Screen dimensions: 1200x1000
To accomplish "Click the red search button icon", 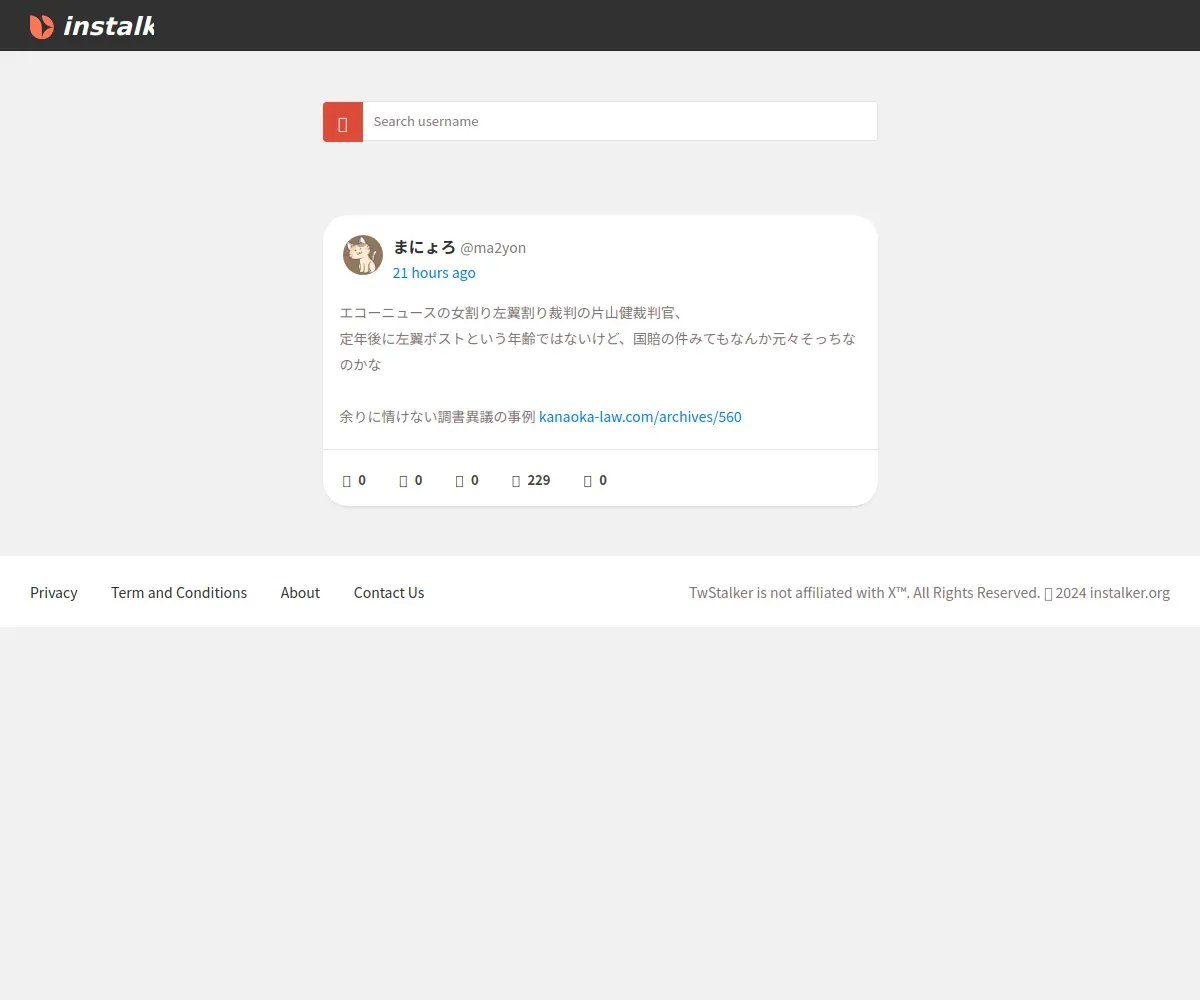I will (343, 122).
